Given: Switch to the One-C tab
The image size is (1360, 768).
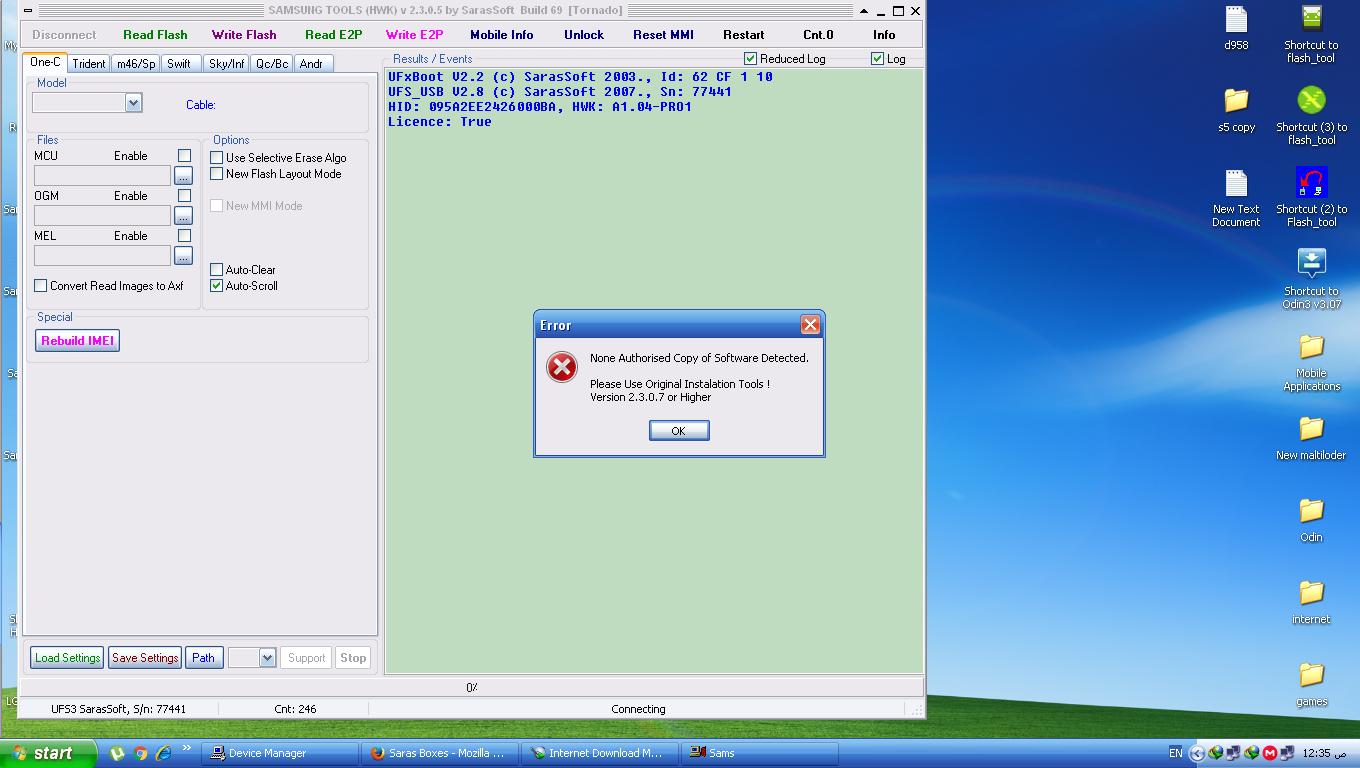Looking at the screenshot, I should (x=45, y=62).
